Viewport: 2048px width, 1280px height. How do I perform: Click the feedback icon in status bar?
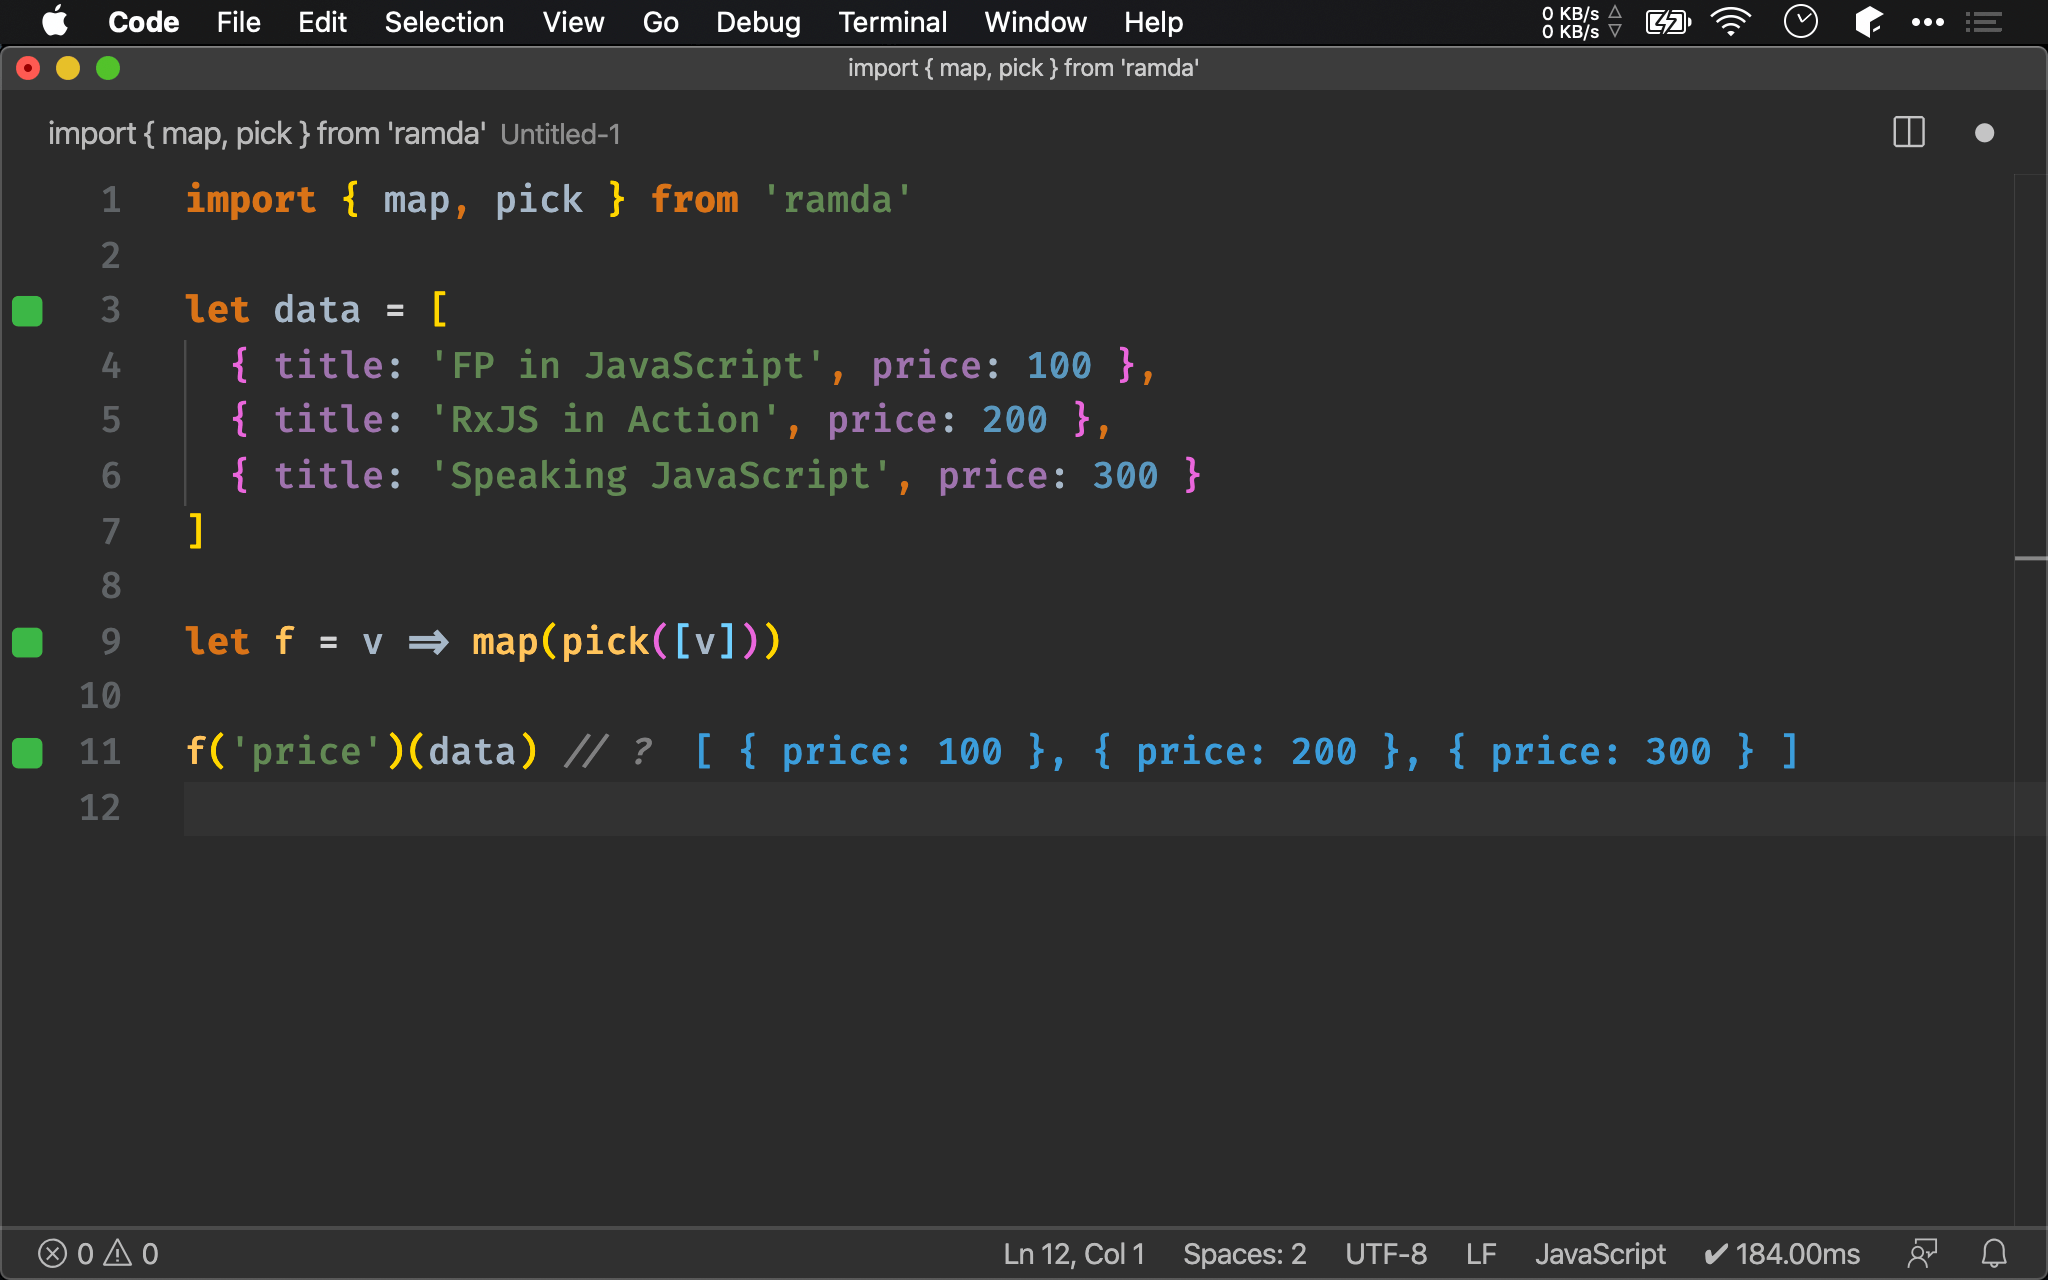1922,1254
